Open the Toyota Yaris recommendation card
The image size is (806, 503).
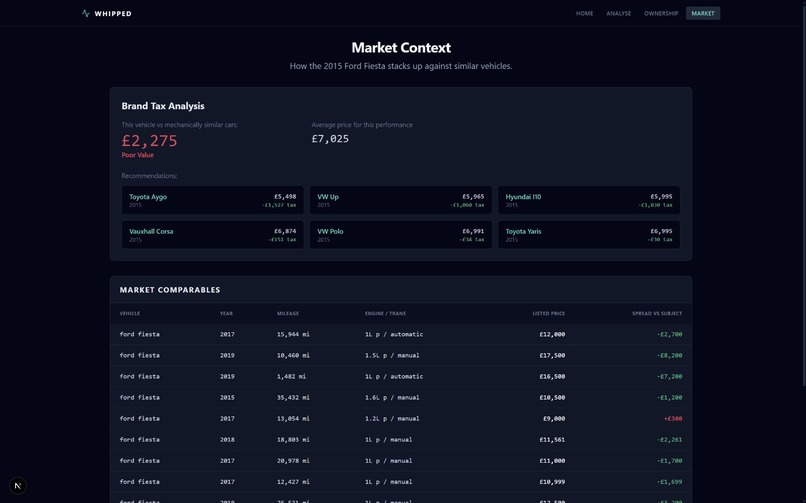click(589, 235)
